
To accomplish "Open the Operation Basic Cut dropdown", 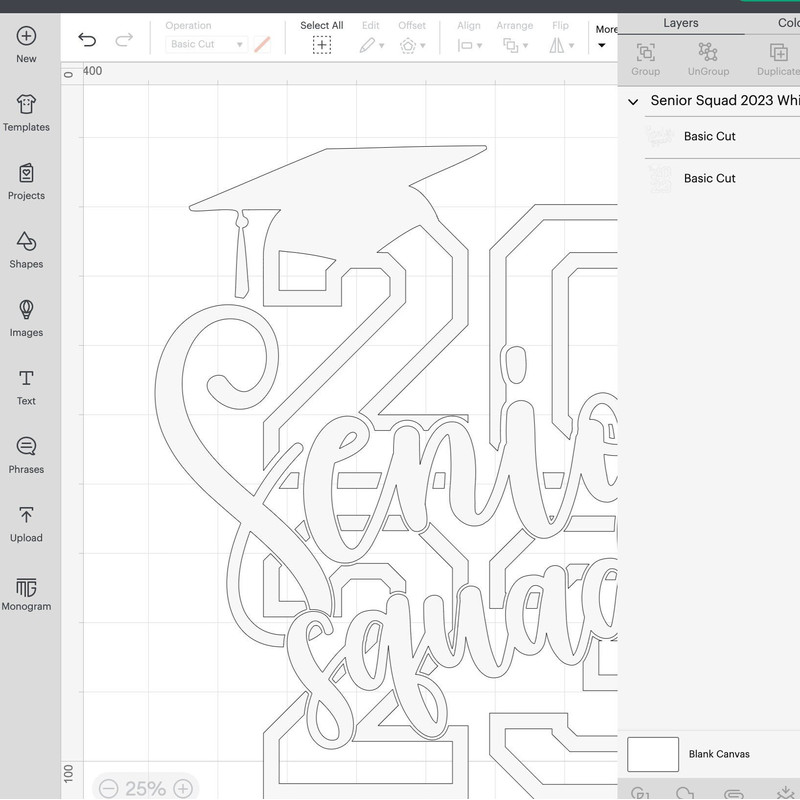I will point(206,45).
